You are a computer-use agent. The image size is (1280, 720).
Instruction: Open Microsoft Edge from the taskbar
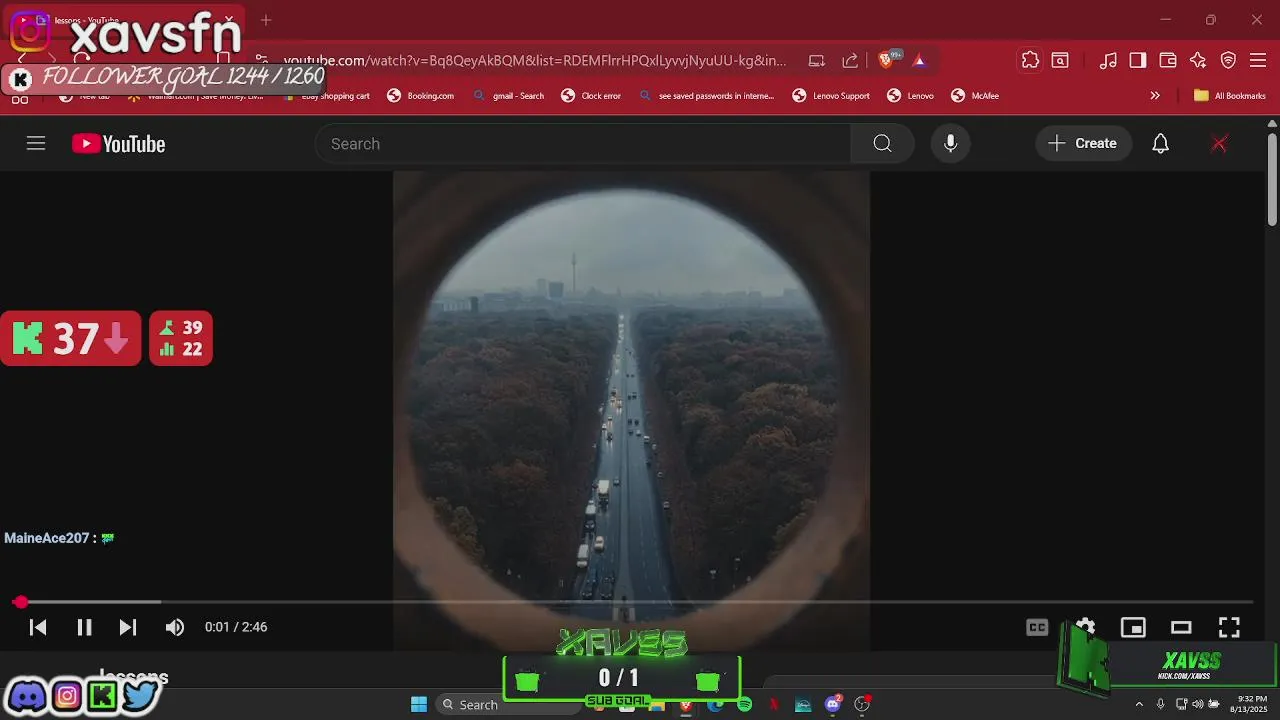tap(715, 704)
